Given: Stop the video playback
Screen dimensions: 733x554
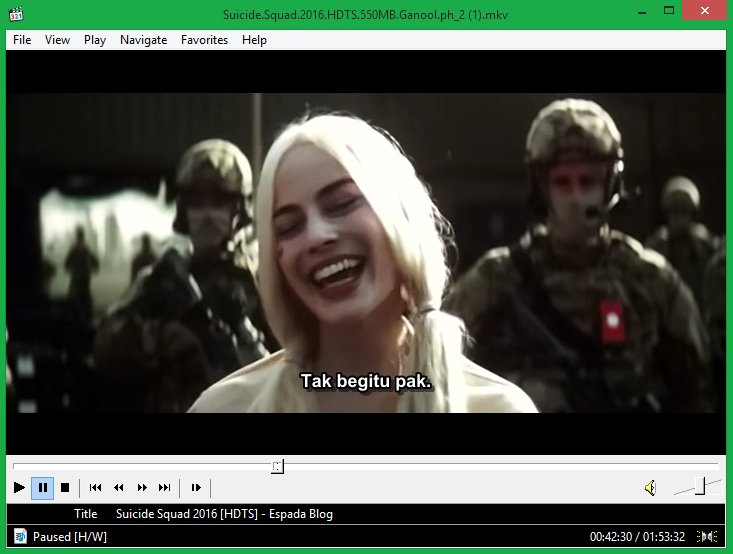Looking at the screenshot, I should pyautogui.click(x=65, y=488).
